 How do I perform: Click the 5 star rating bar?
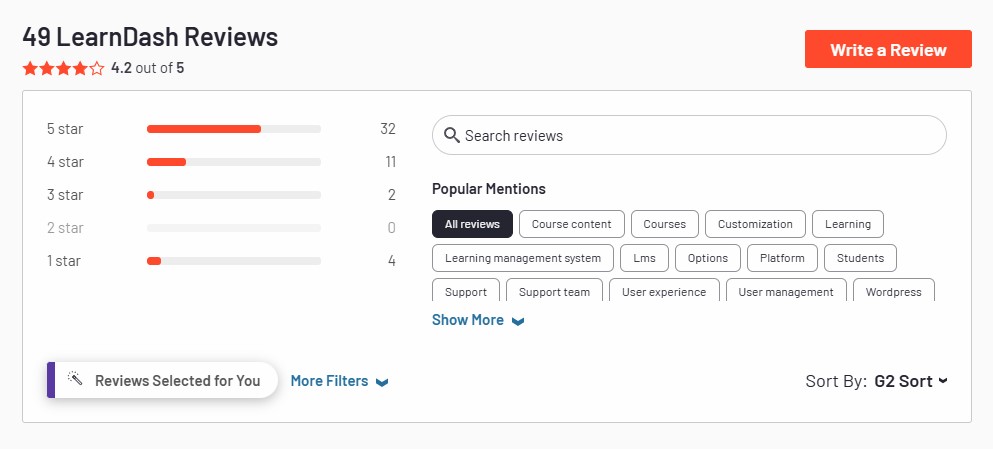pos(234,129)
